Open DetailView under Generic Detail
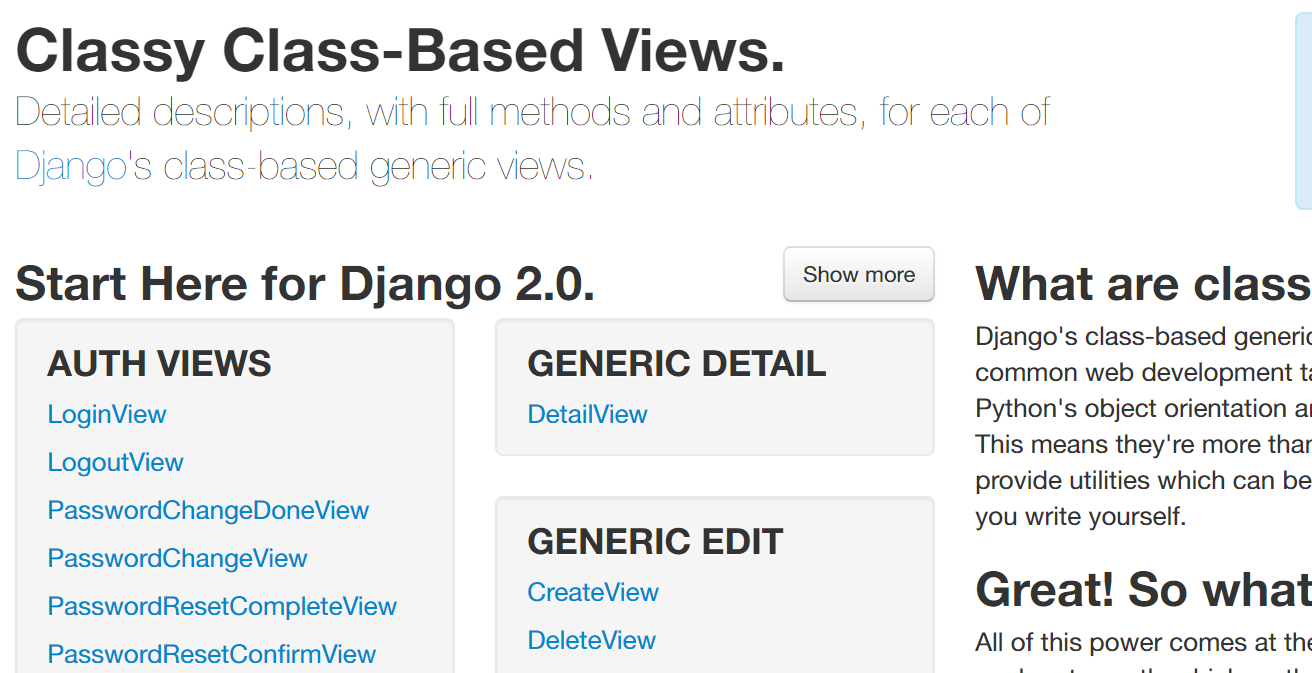 coord(588,414)
